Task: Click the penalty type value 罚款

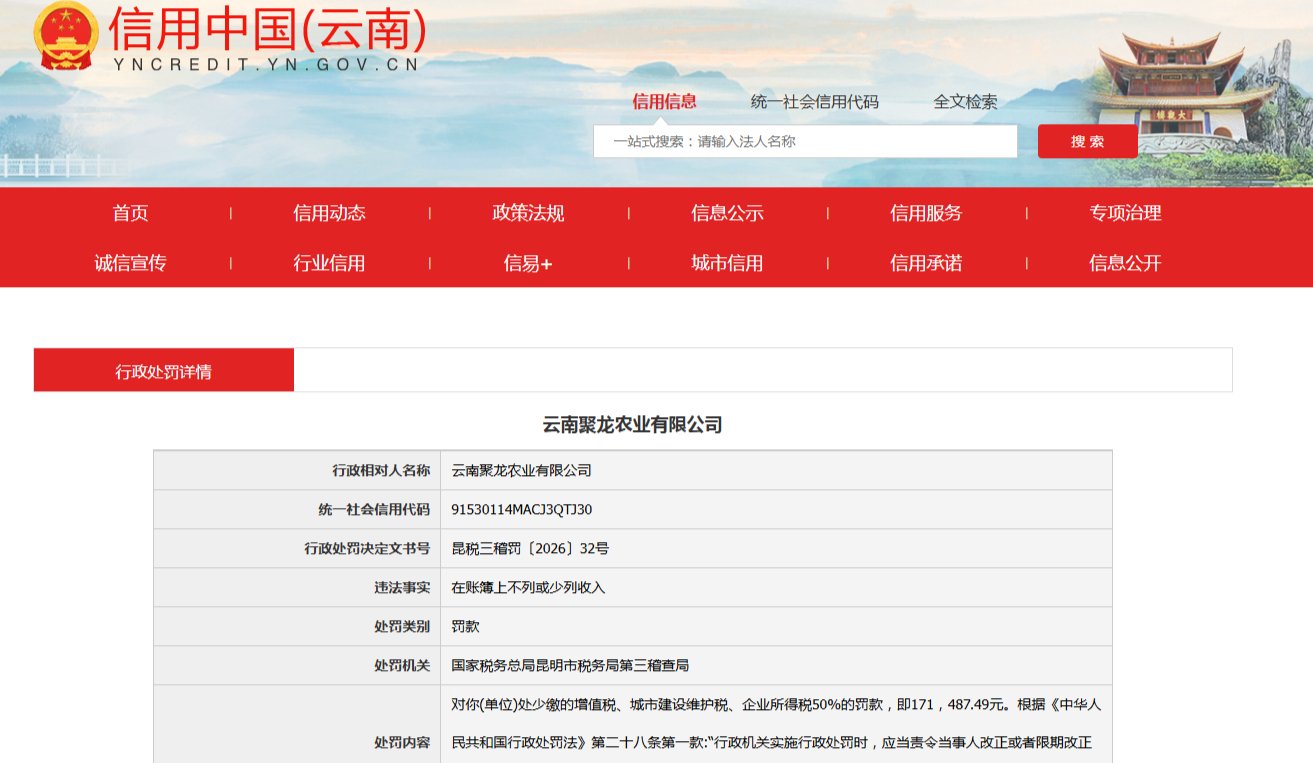Action: [465, 626]
